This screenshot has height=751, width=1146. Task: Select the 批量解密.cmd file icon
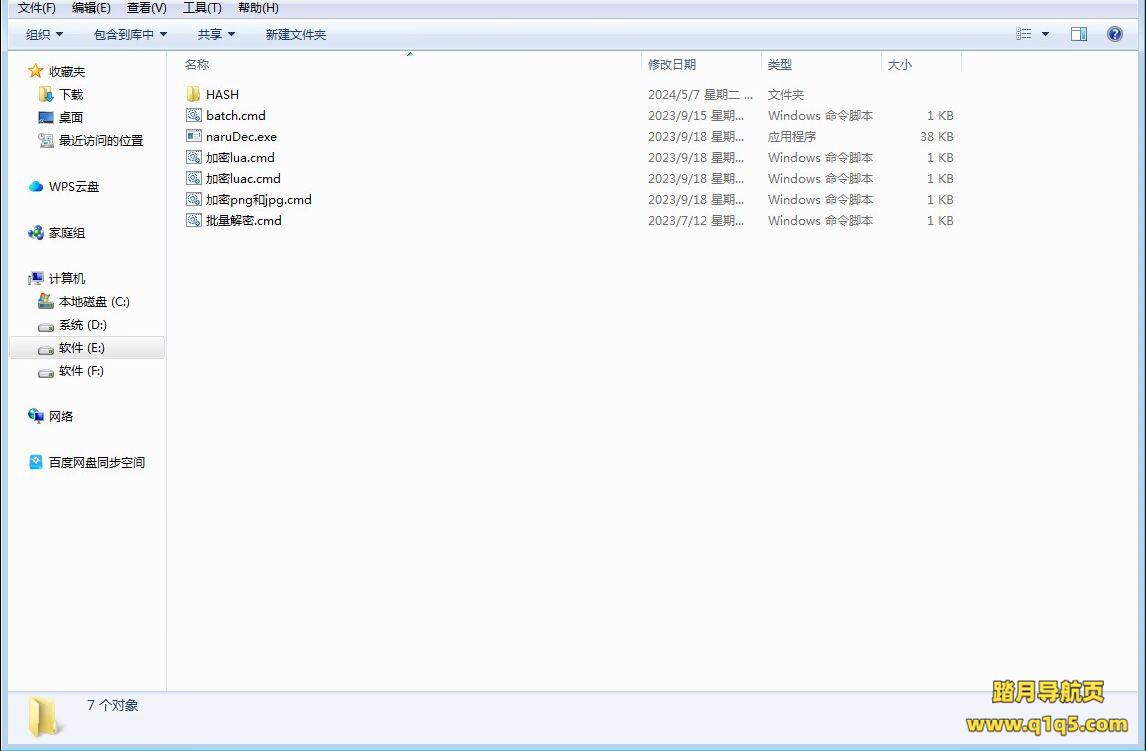pyautogui.click(x=194, y=220)
